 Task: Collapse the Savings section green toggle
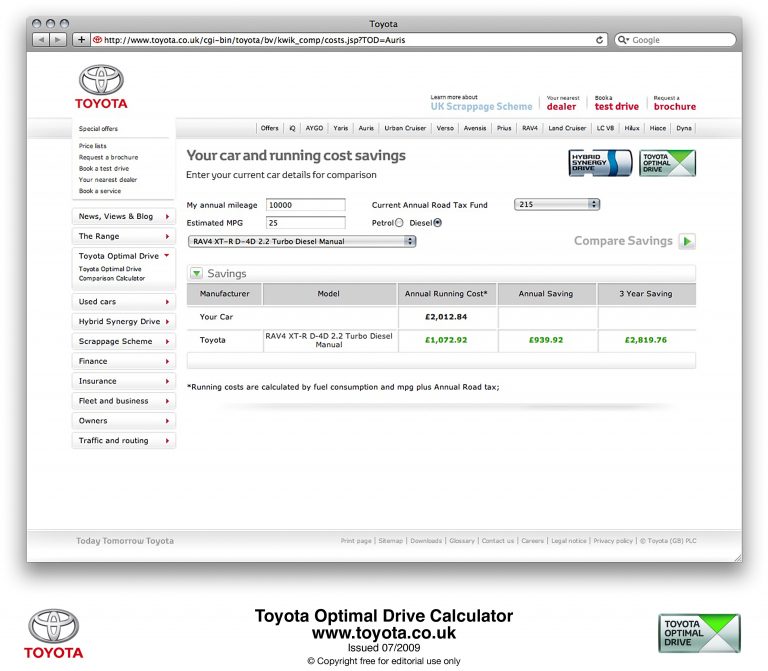(197, 273)
